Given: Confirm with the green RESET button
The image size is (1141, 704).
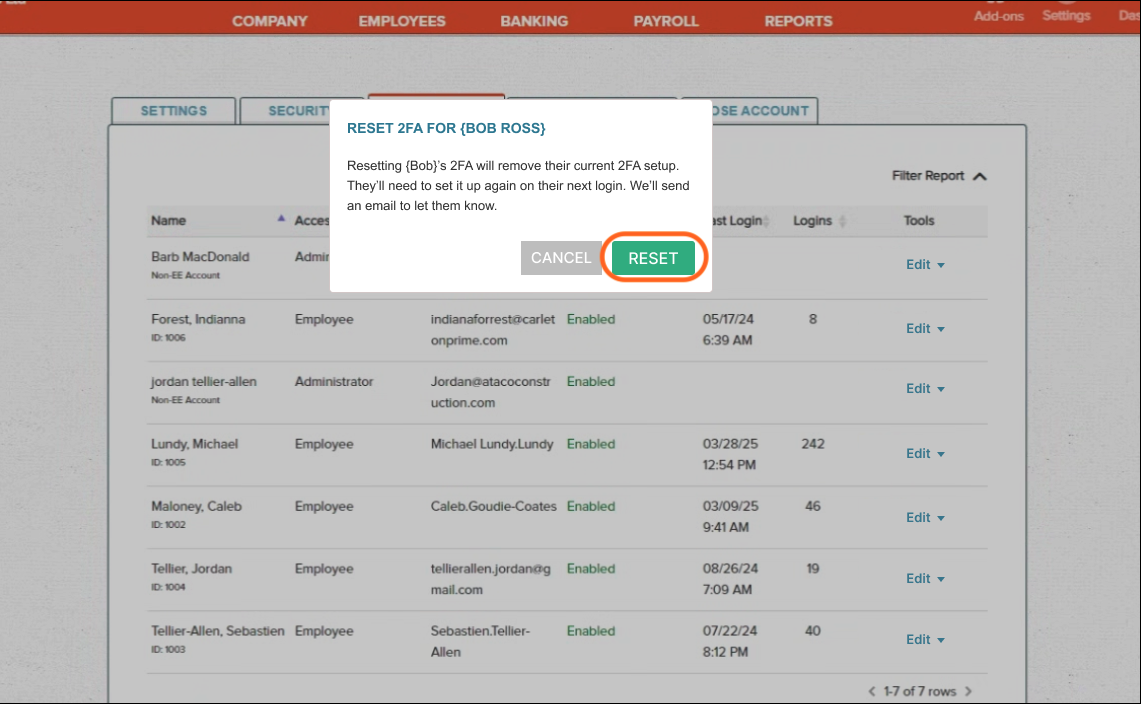Looking at the screenshot, I should [x=653, y=258].
